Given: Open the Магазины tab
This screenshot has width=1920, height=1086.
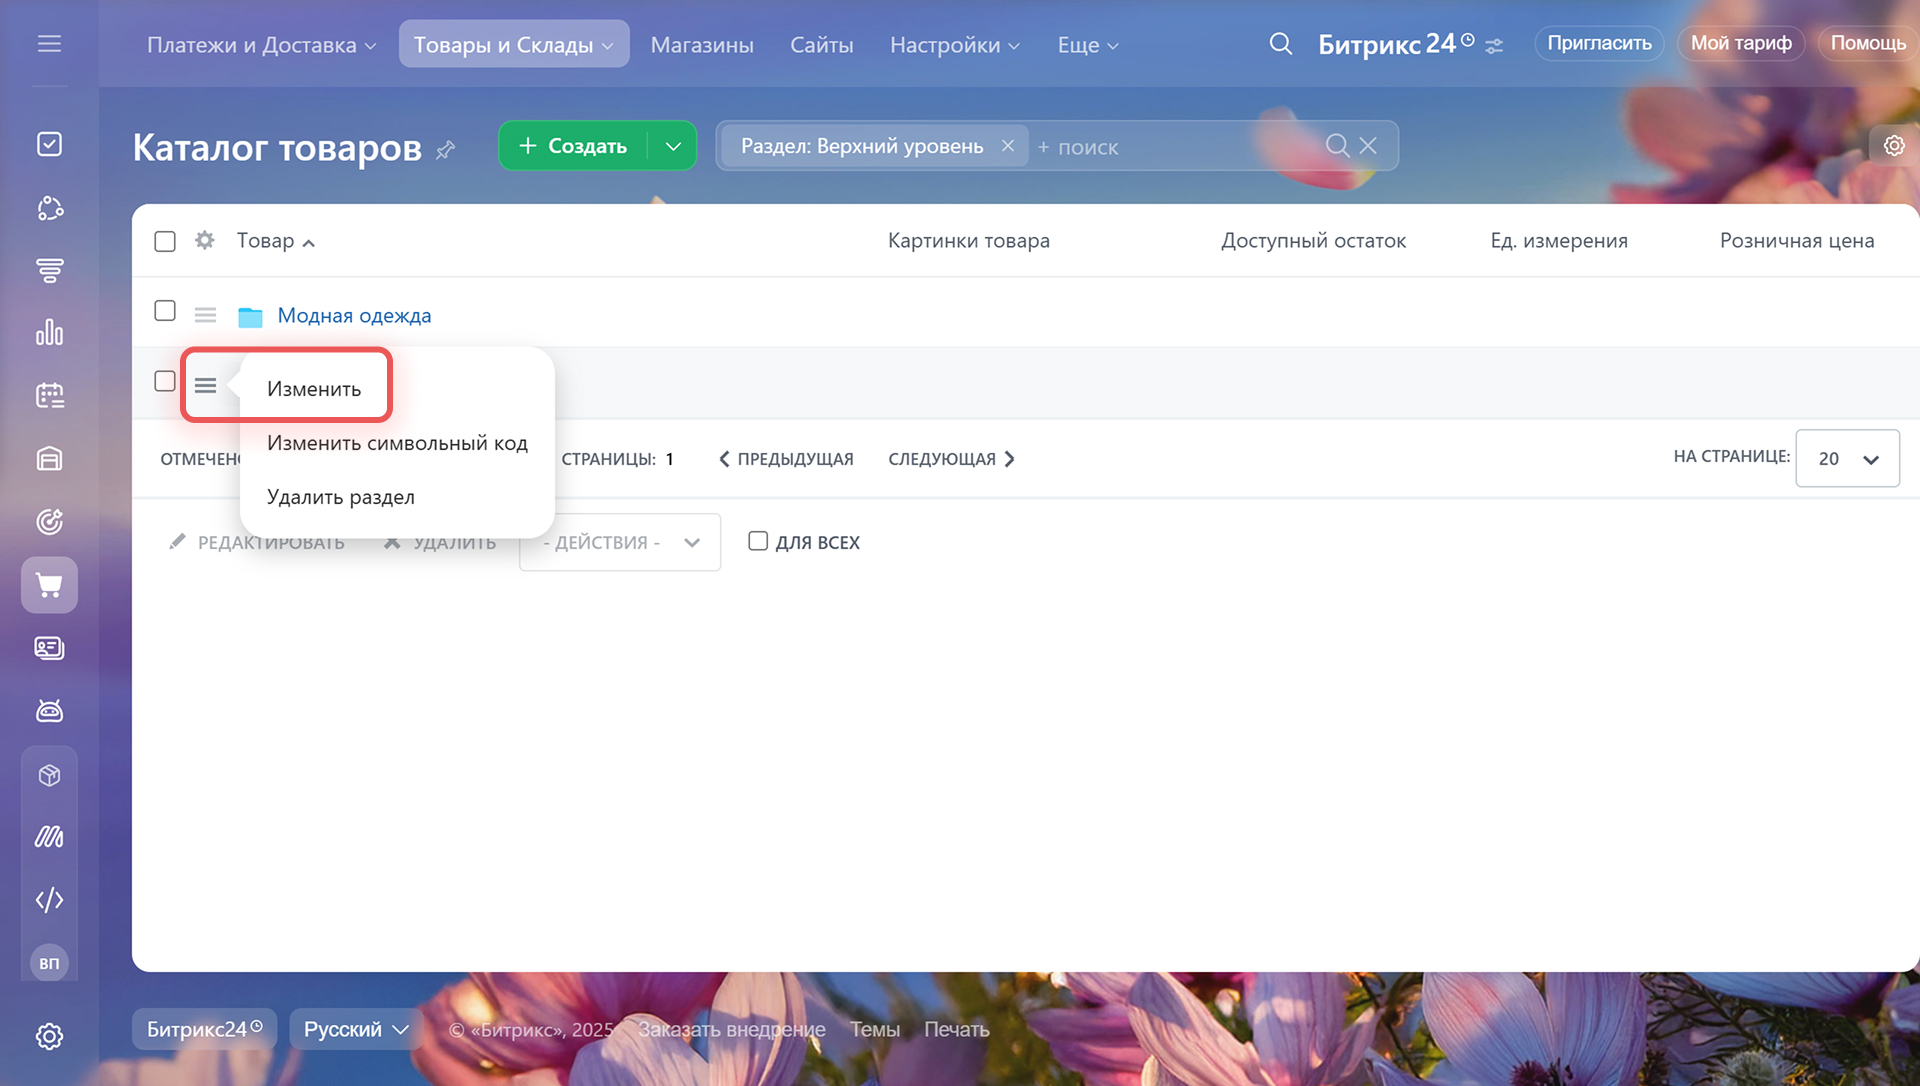Looking at the screenshot, I should [702, 45].
